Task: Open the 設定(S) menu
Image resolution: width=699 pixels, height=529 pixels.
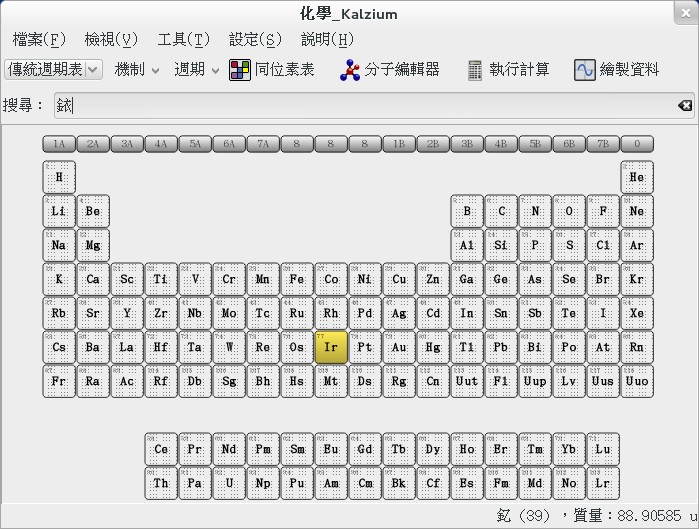Action: [255, 40]
